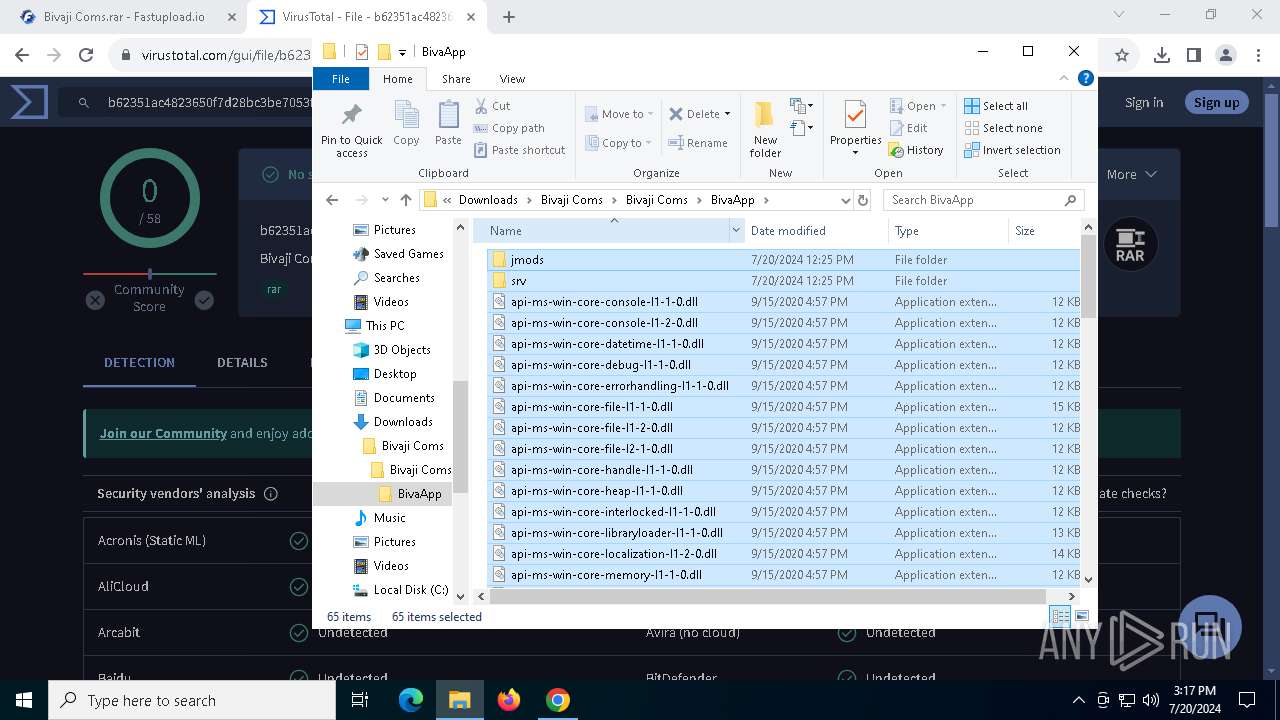The height and width of the screenshot is (720, 1280).
Task: Open Music in navigation pane
Action: (379, 518)
